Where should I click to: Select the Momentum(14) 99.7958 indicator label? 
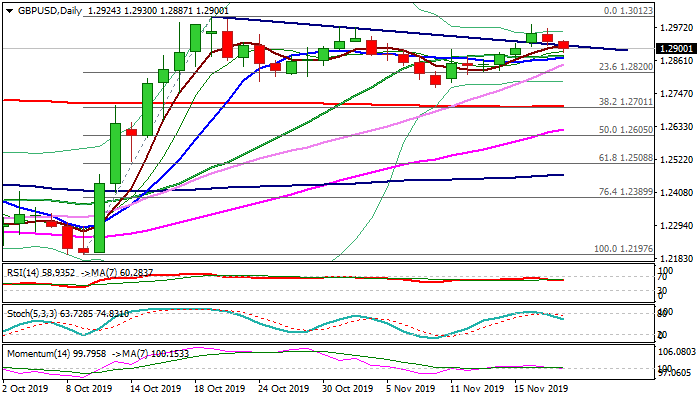(57, 354)
